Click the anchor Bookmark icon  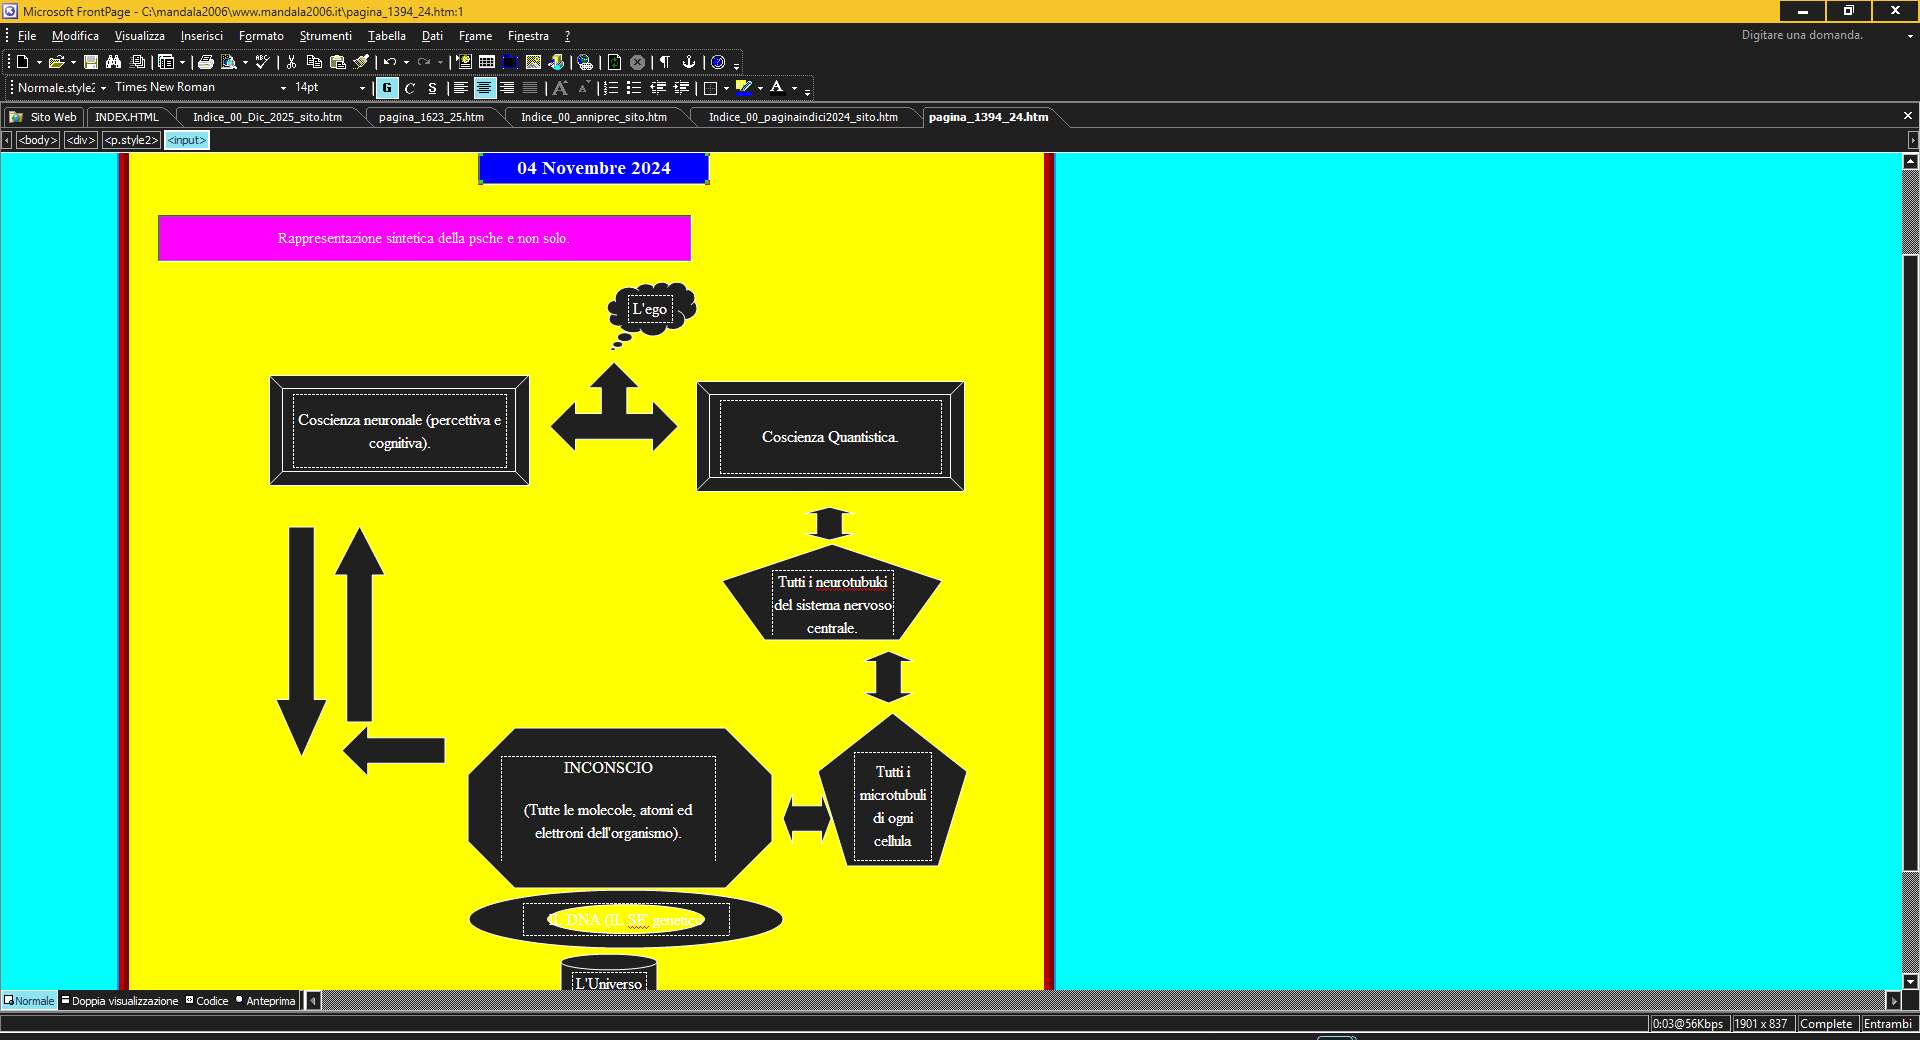(688, 62)
